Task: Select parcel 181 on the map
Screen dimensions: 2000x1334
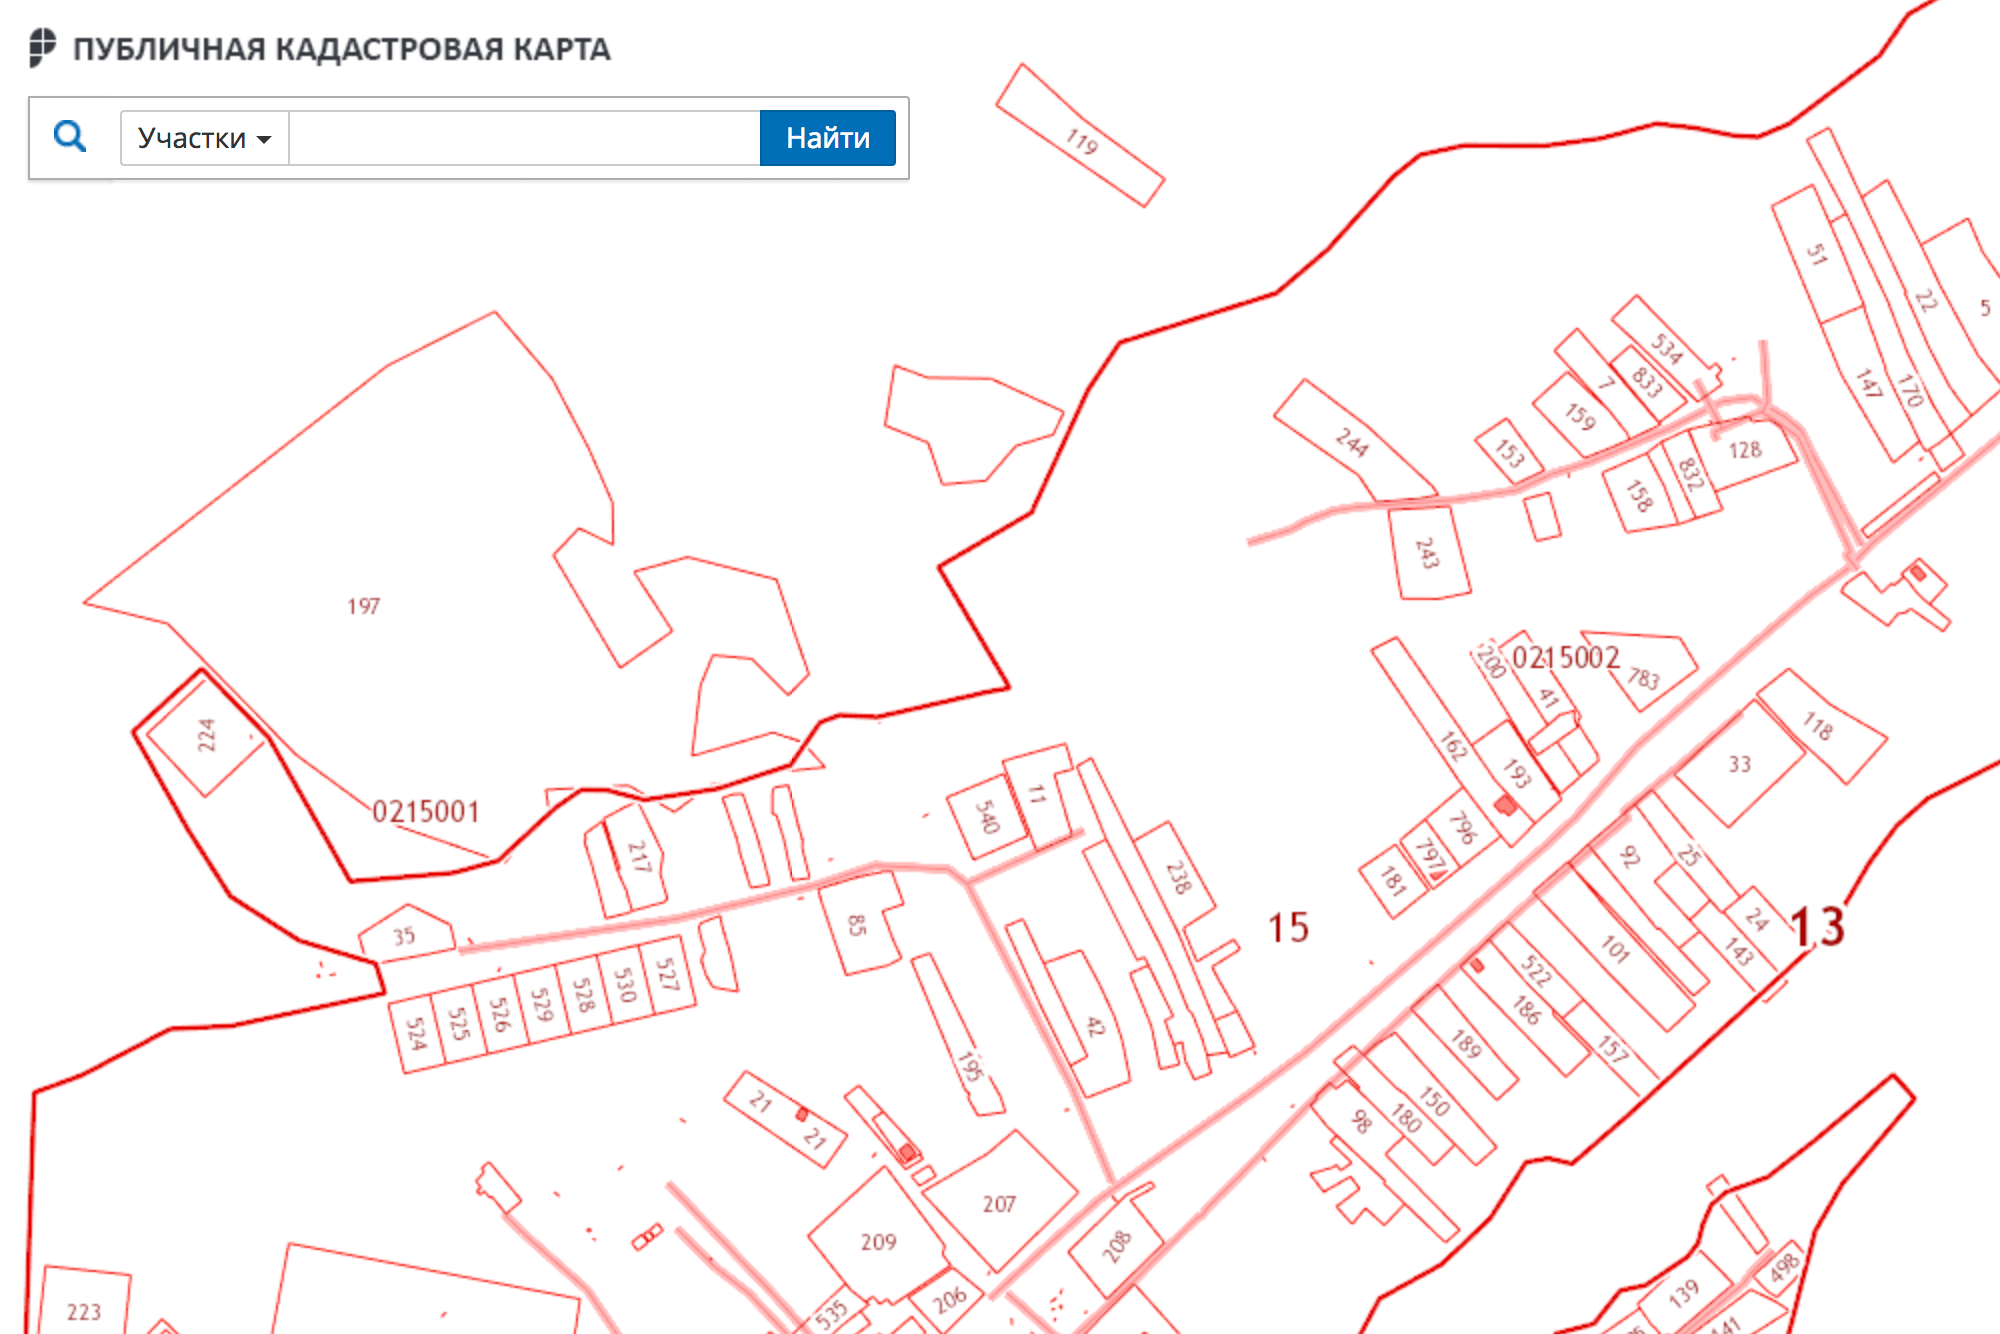Action: tap(1393, 880)
